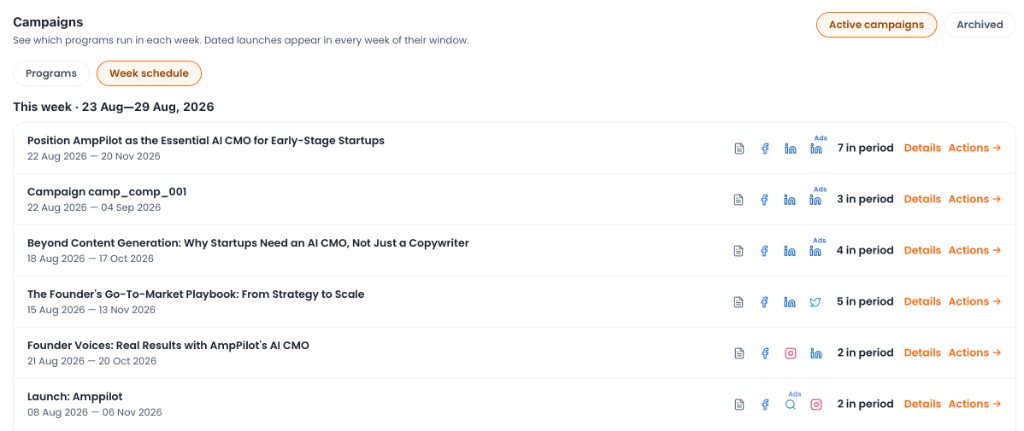Image resolution: width=1024 pixels, height=431 pixels.
Task: Click Facebook icon in Founder Voices row
Action: pos(765,353)
